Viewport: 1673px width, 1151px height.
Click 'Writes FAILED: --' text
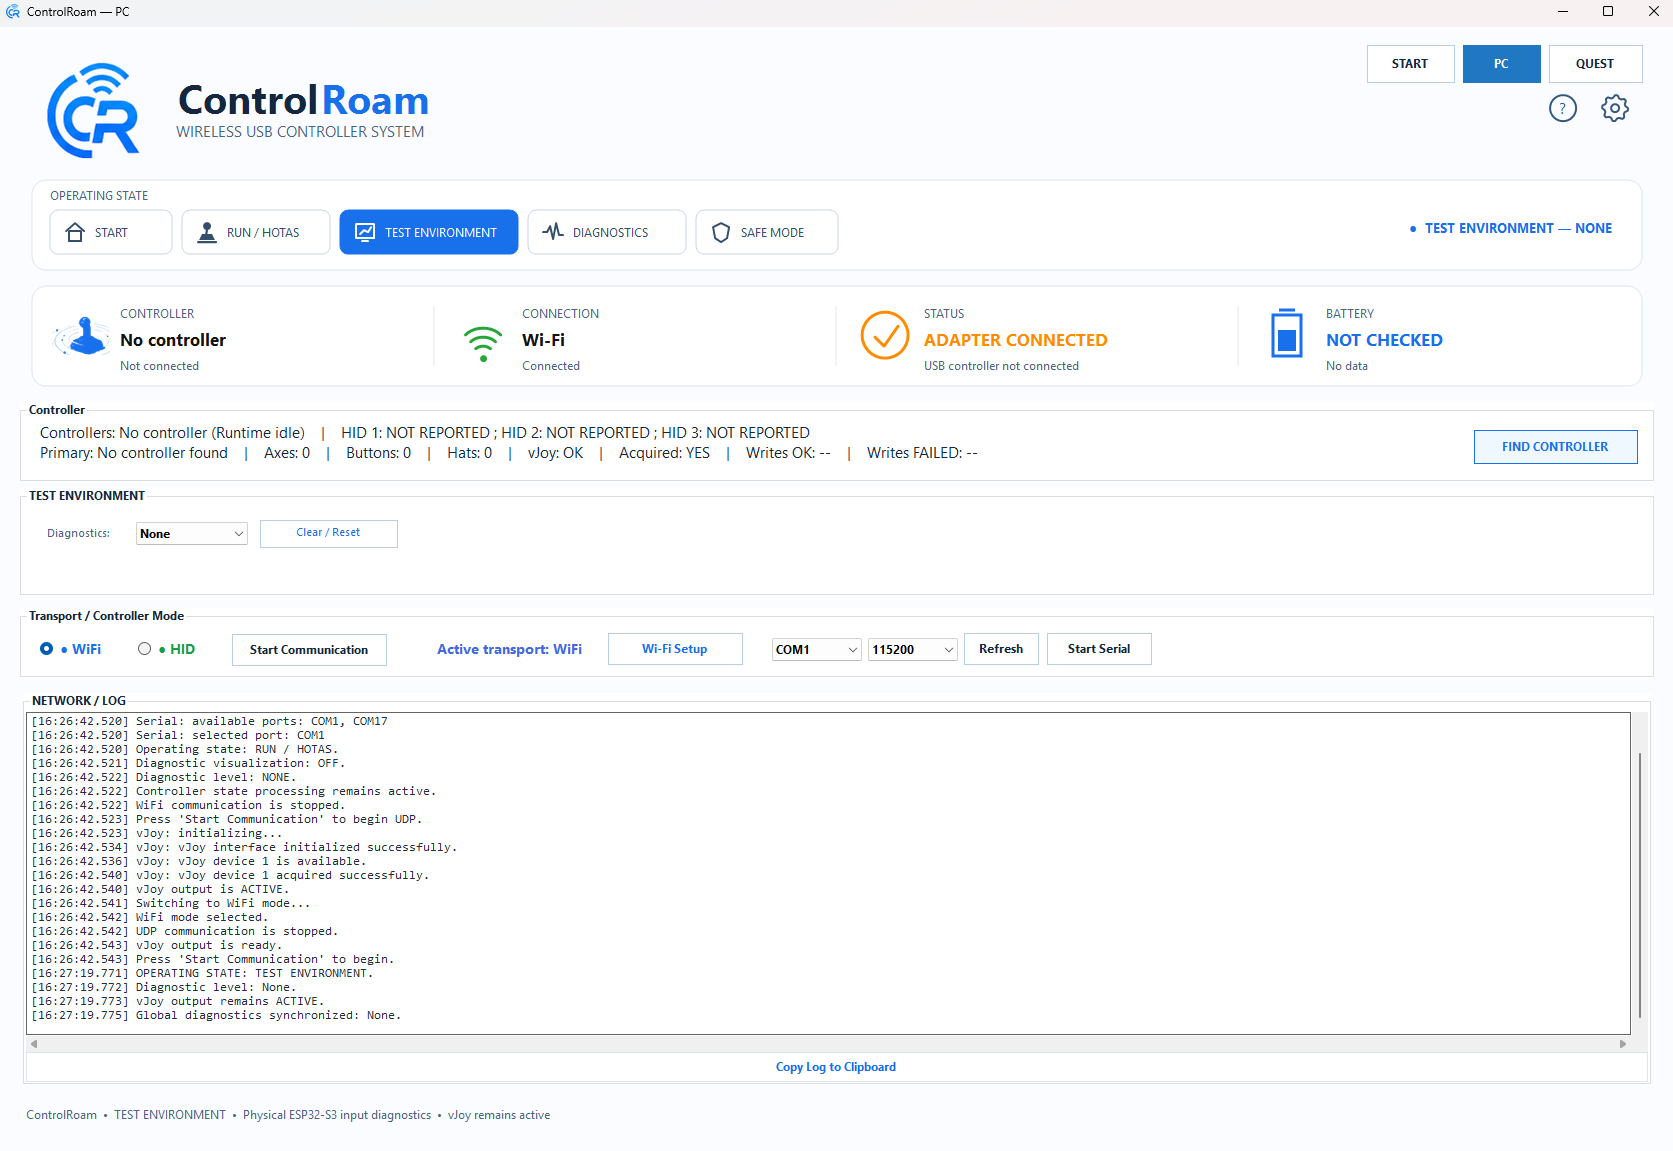[922, 453]
